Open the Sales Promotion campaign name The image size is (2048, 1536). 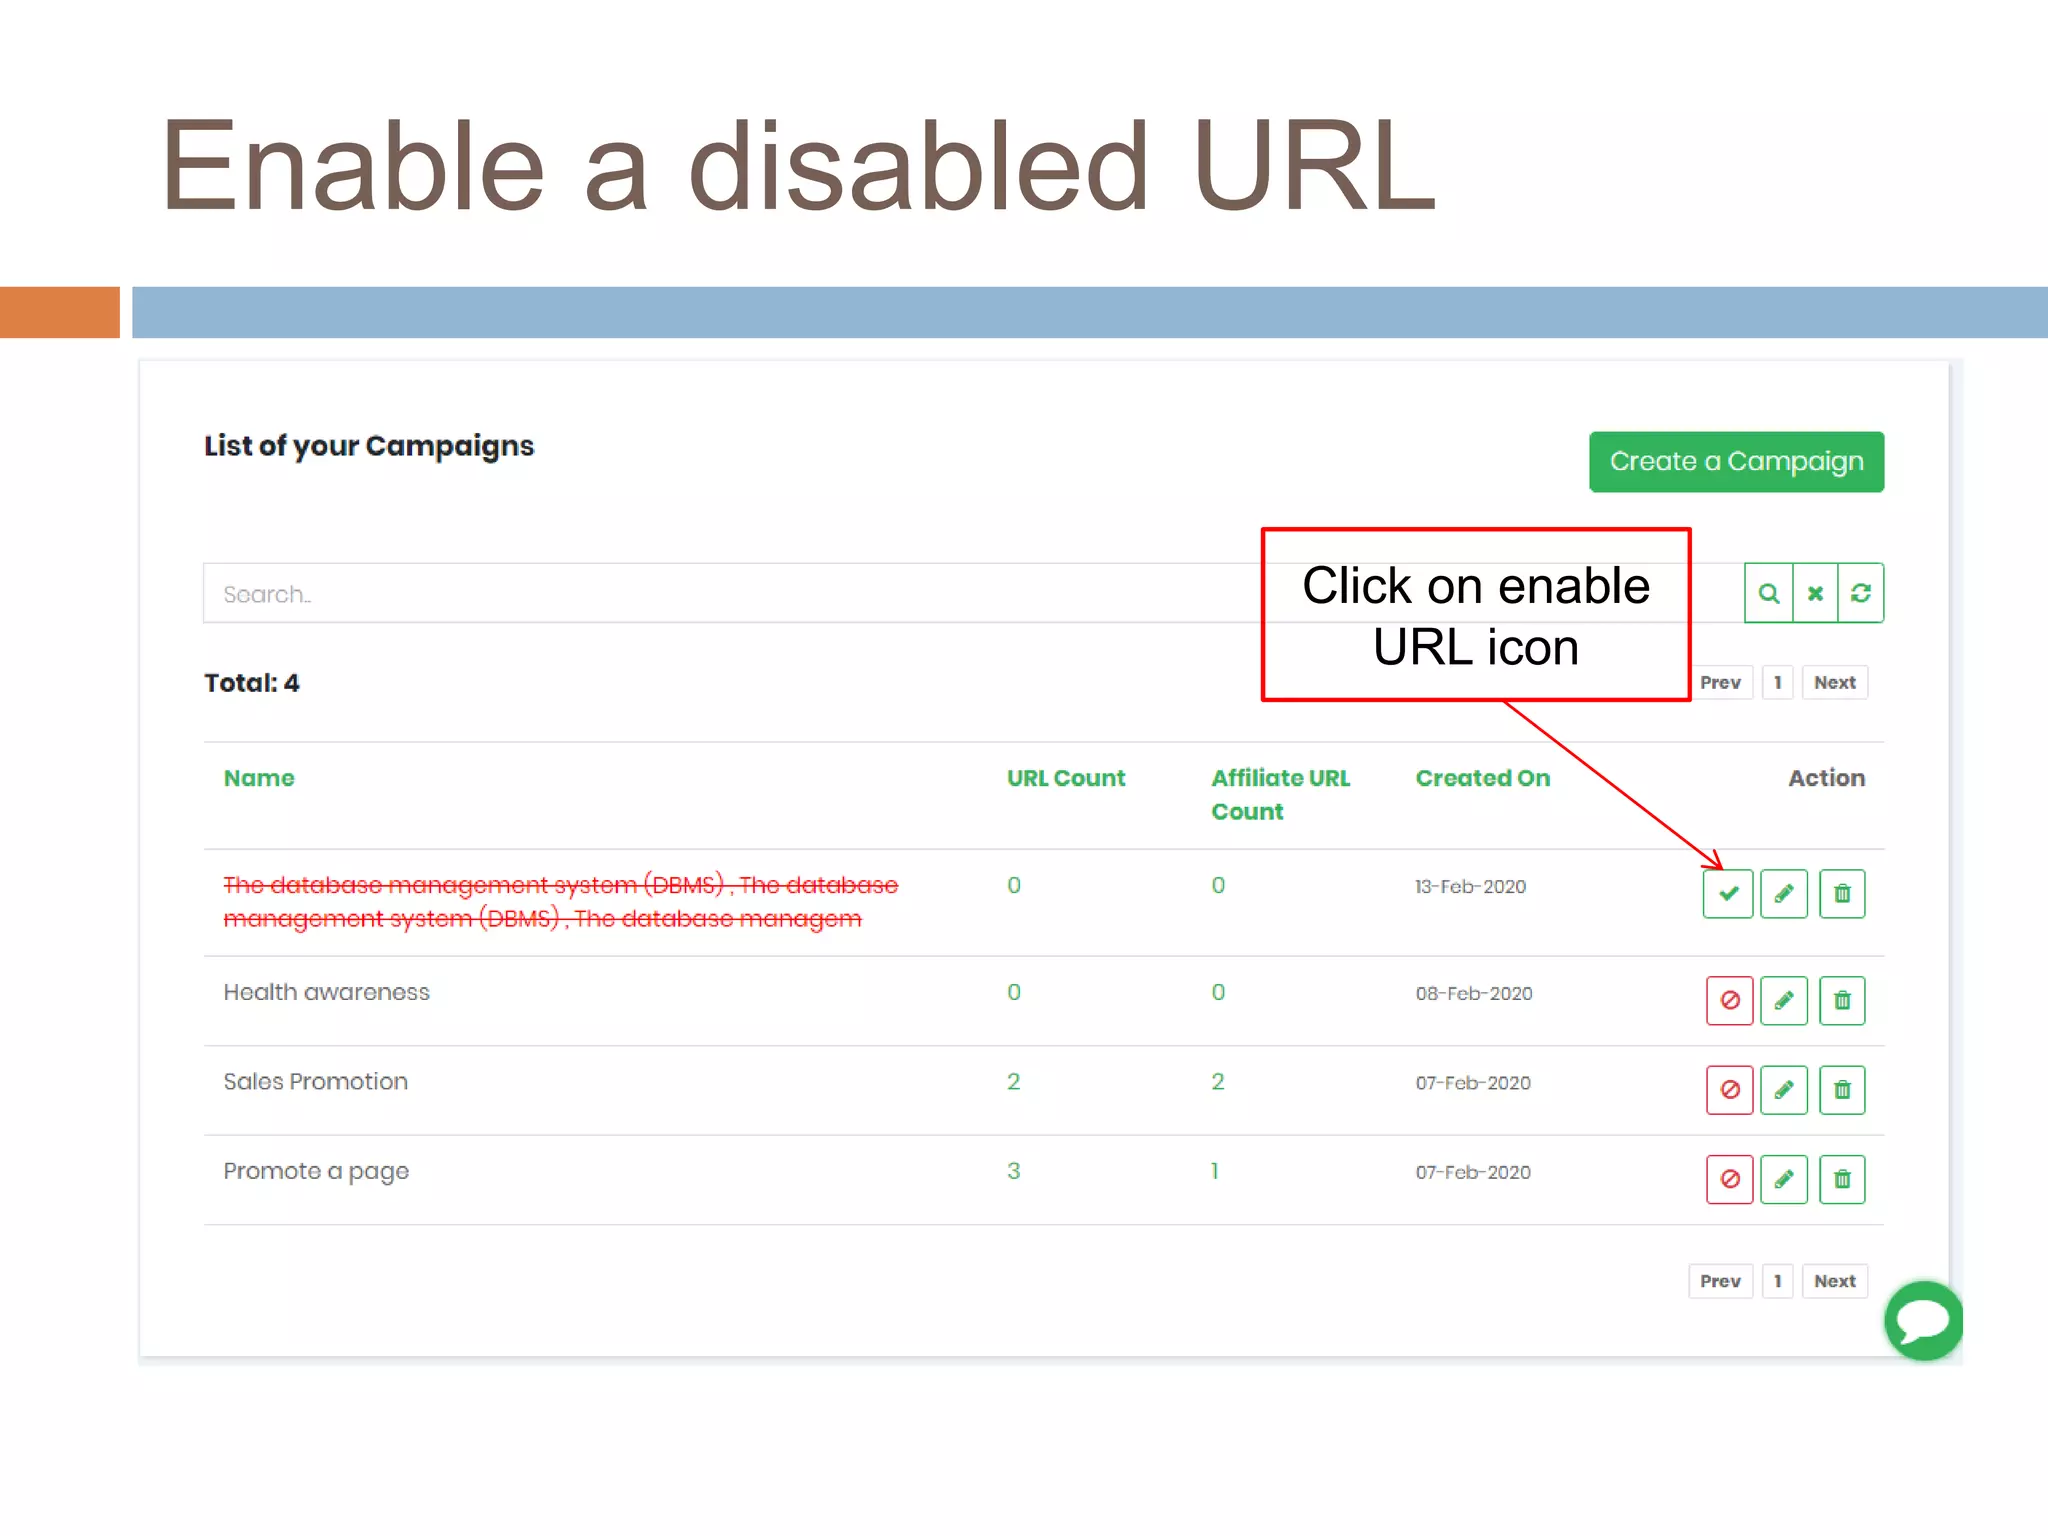[x=316, y=1082]
